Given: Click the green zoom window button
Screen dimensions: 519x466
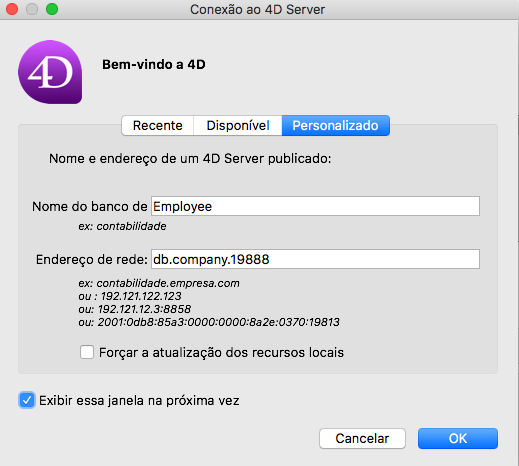Looking at the screenshot, I should (x=52, y=9).
